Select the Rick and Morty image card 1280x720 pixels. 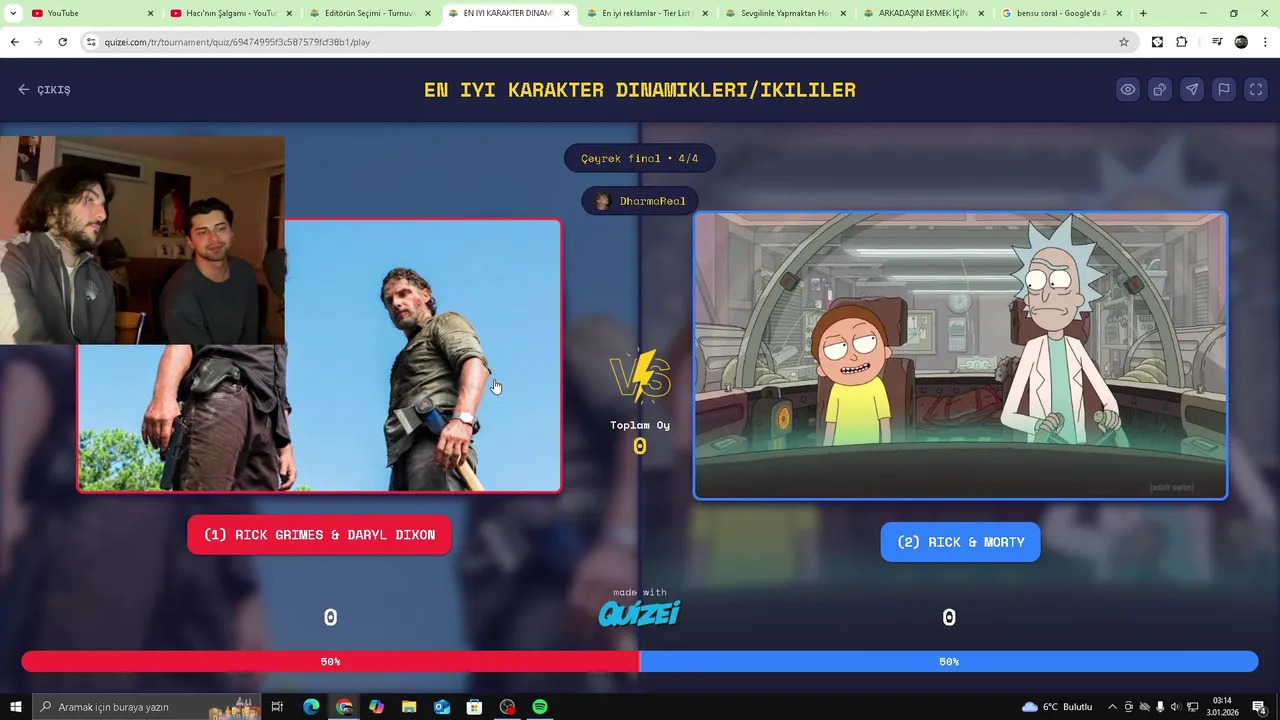(960, 355)
